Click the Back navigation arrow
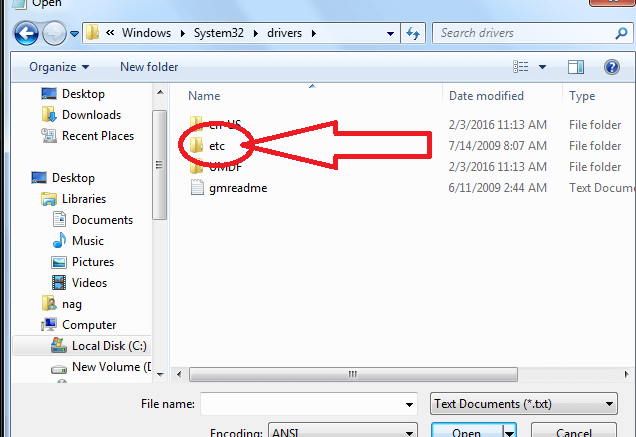Image resolution: width=636 pixels, height=437 pixels. (x=26, y=33)
